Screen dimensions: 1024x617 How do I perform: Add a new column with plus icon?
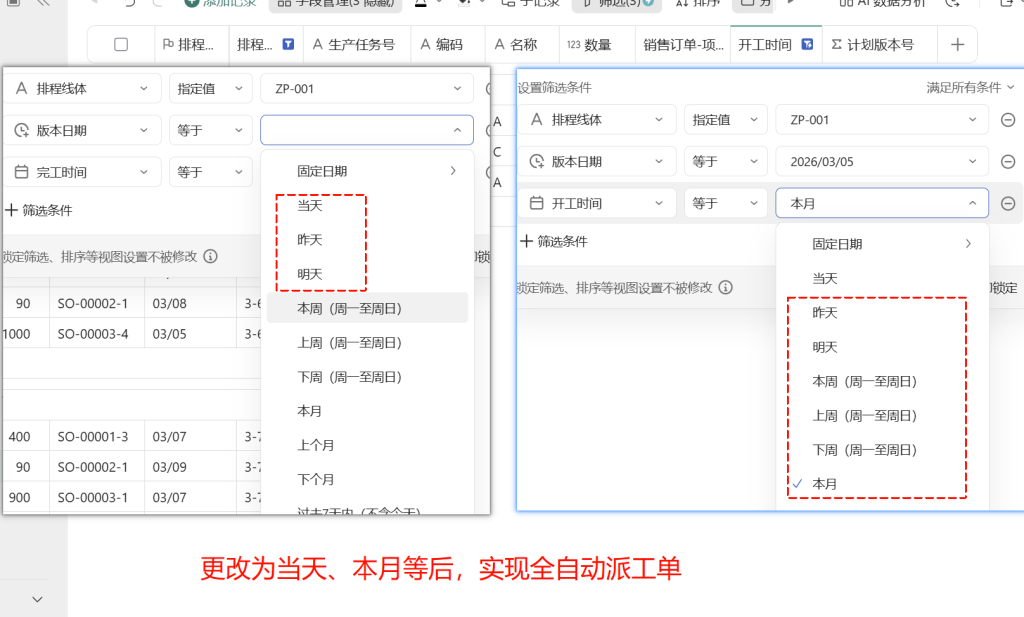click(957, 44)
